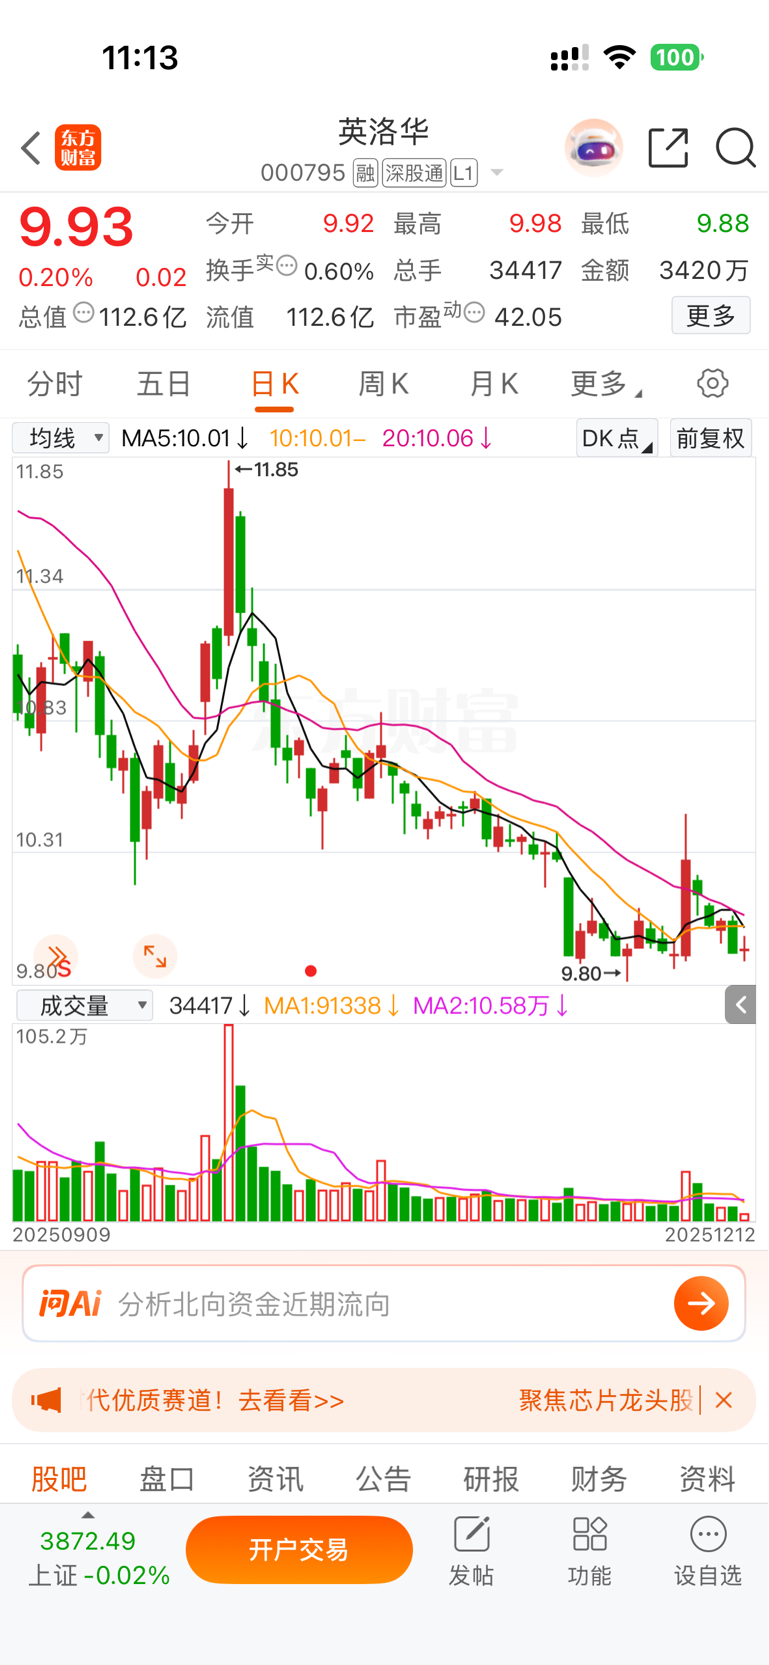The image size is (769, 1665).
Task: Switch to 财务 tab
Action: (x=599, y=1478)
